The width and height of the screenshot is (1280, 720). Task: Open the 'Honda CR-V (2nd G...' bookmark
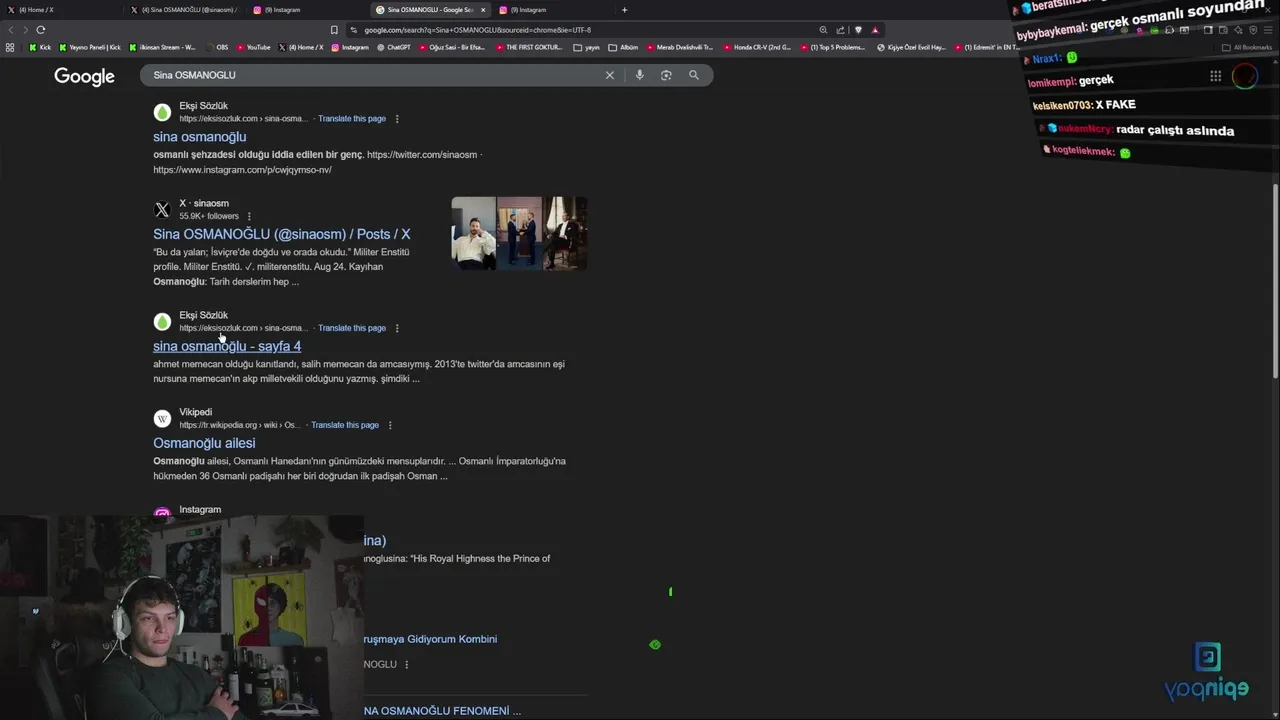(757, 47)
